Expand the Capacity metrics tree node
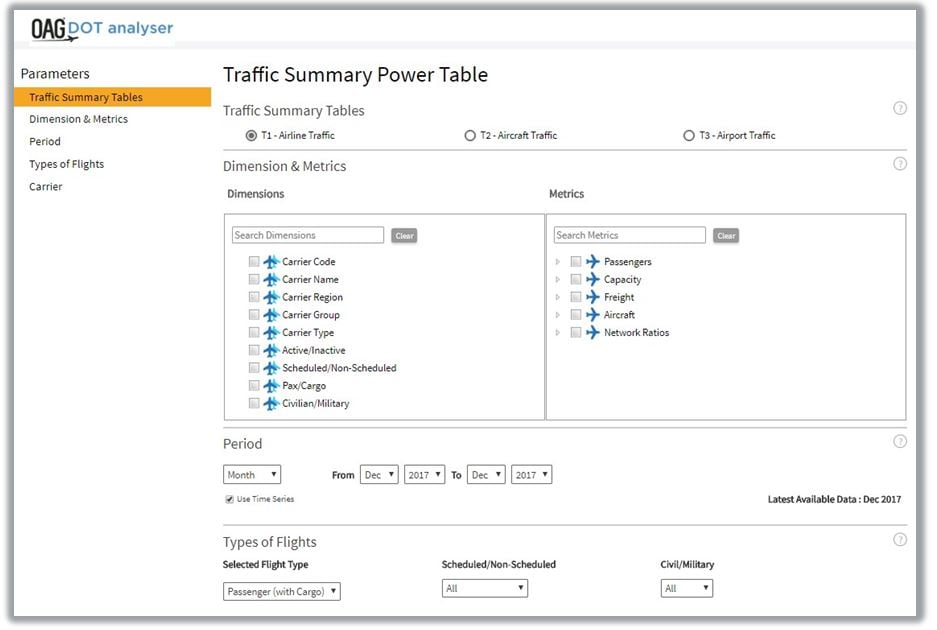Image resolution: width=937 pixels, height=630 pixels. coord(558,280)
